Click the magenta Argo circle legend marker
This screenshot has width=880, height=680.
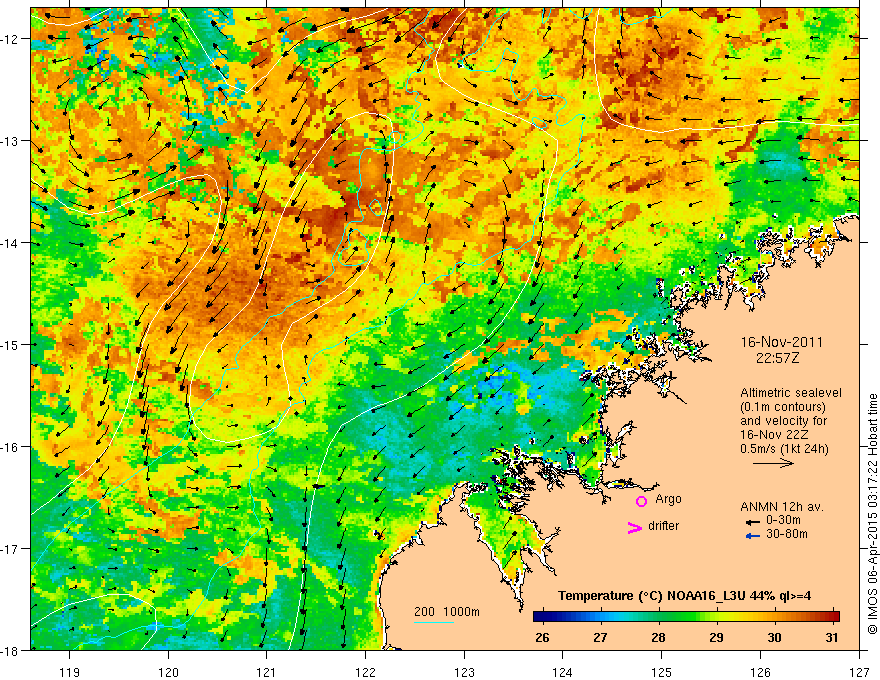641,502
